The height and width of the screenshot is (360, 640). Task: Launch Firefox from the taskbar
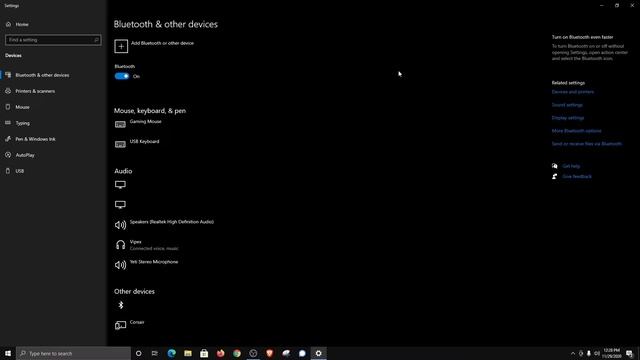click(x=220, y=353)
